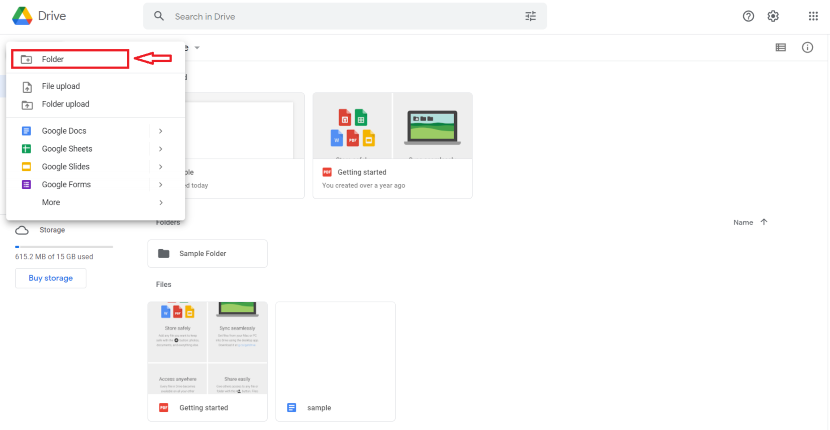The image size is (830, 430).
Task: Open the sample document thumbnail
Action: [x=336, y=348]
